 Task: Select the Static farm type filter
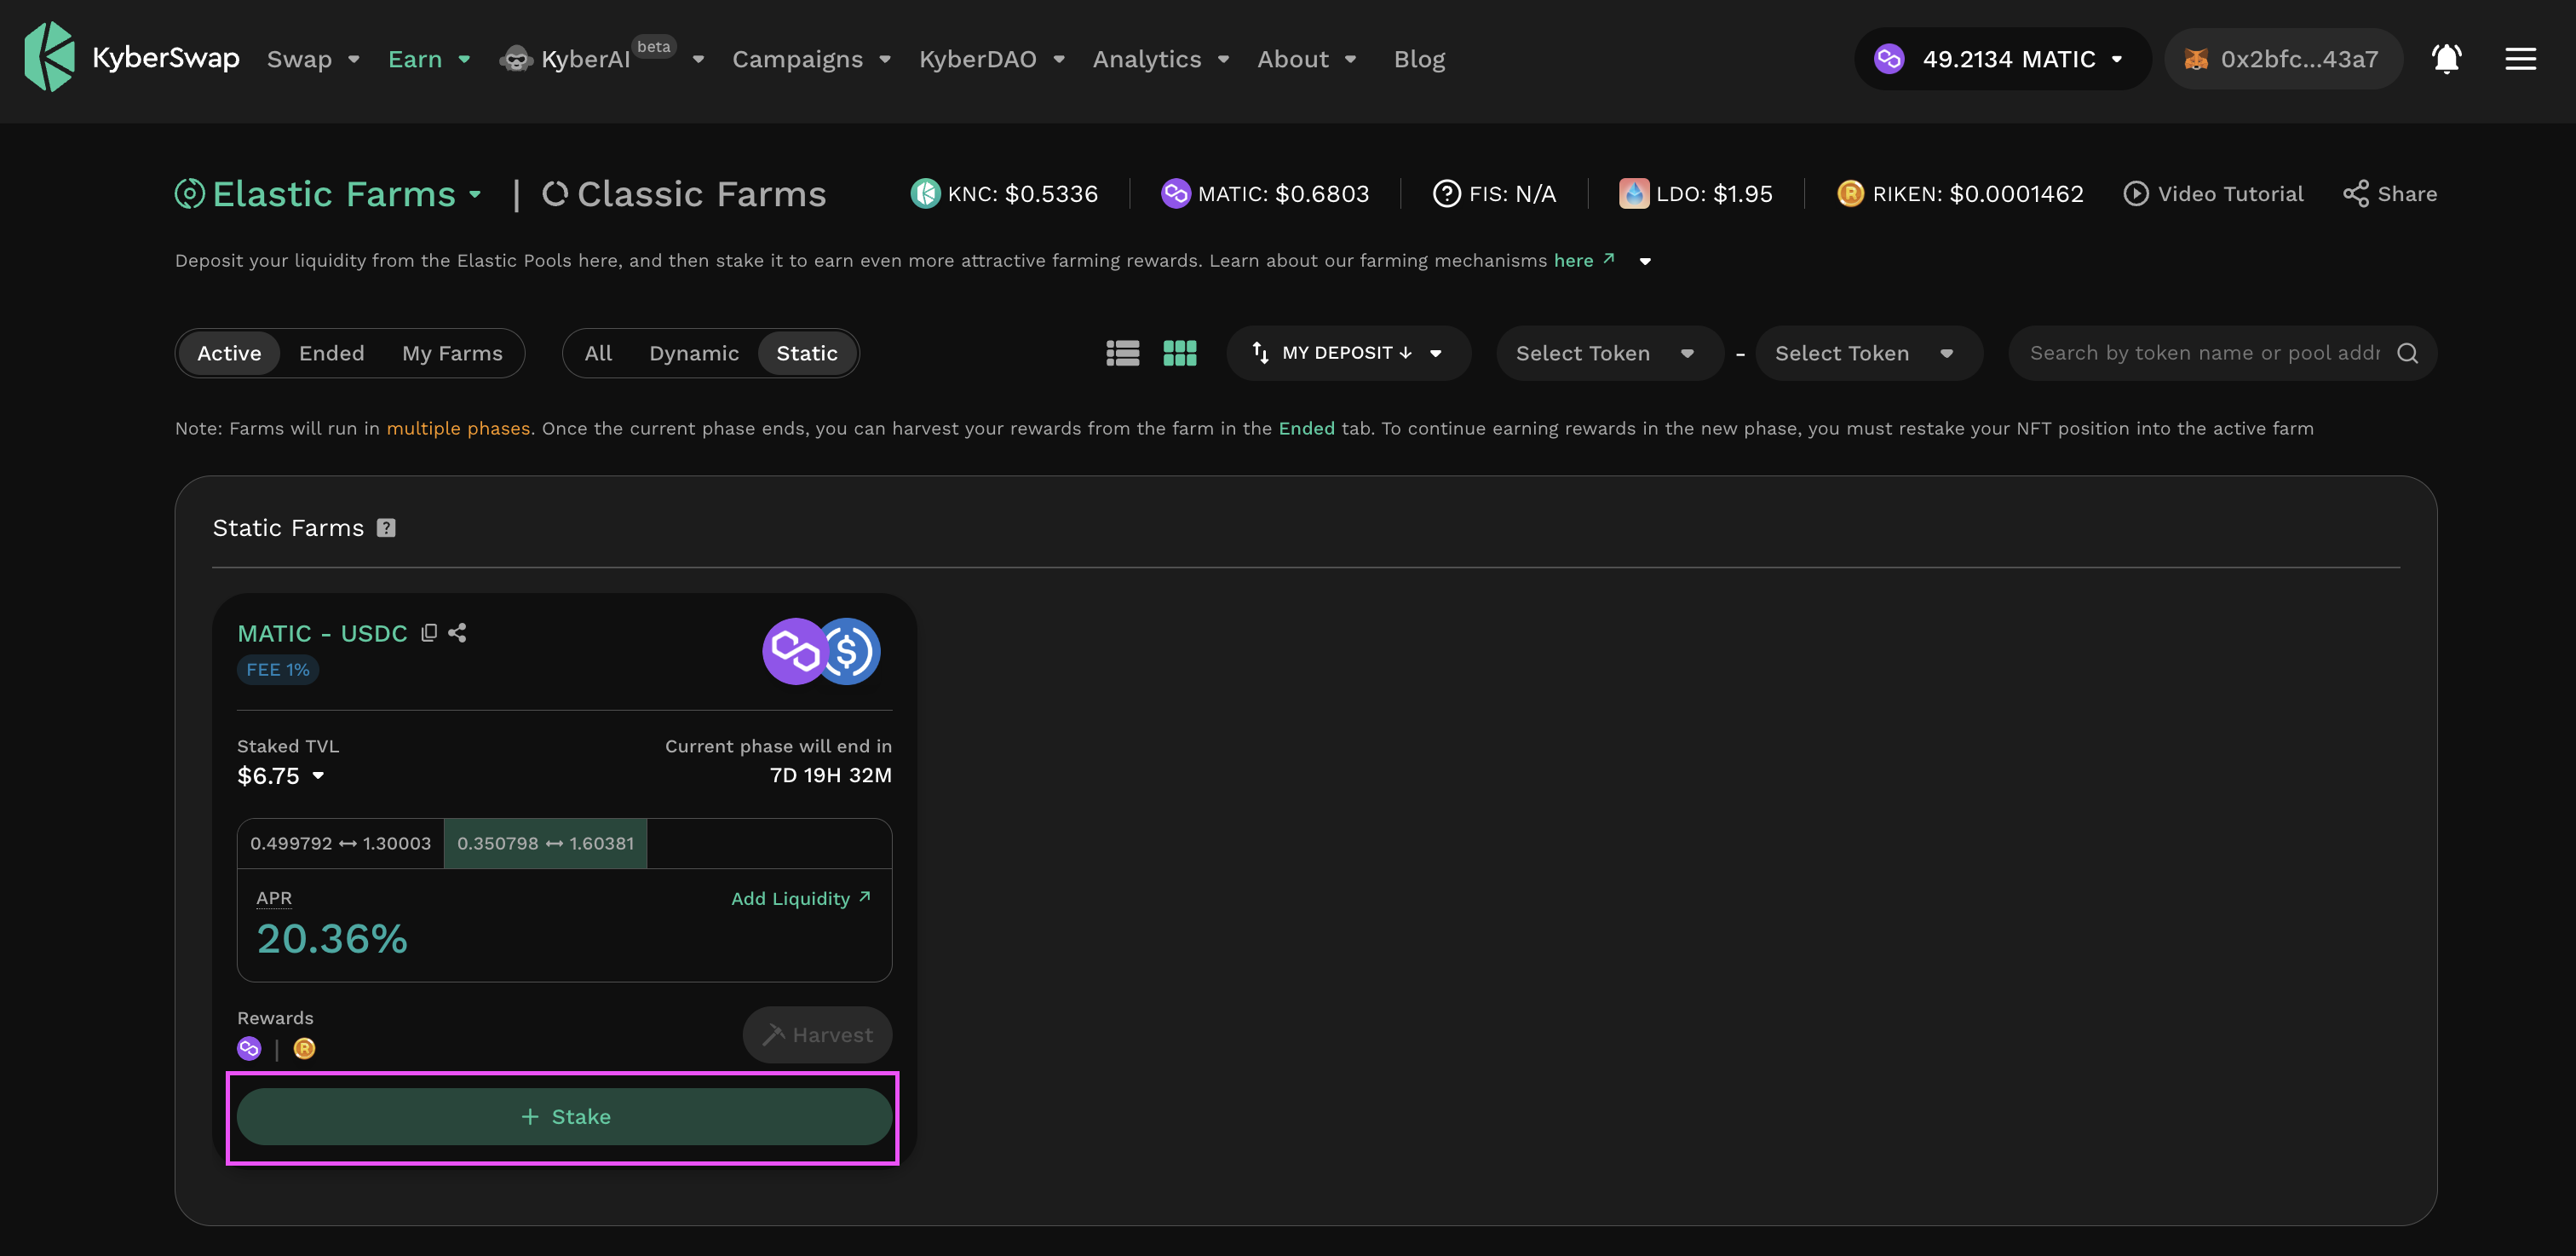point(807,353)
